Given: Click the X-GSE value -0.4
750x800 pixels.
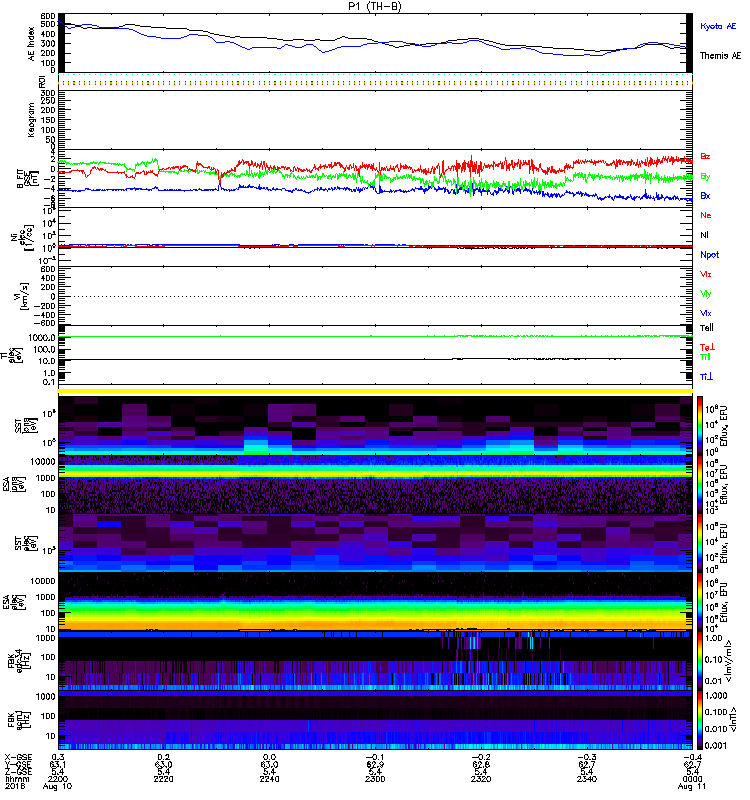Looking at the screenshot, I should coord(692,757).
